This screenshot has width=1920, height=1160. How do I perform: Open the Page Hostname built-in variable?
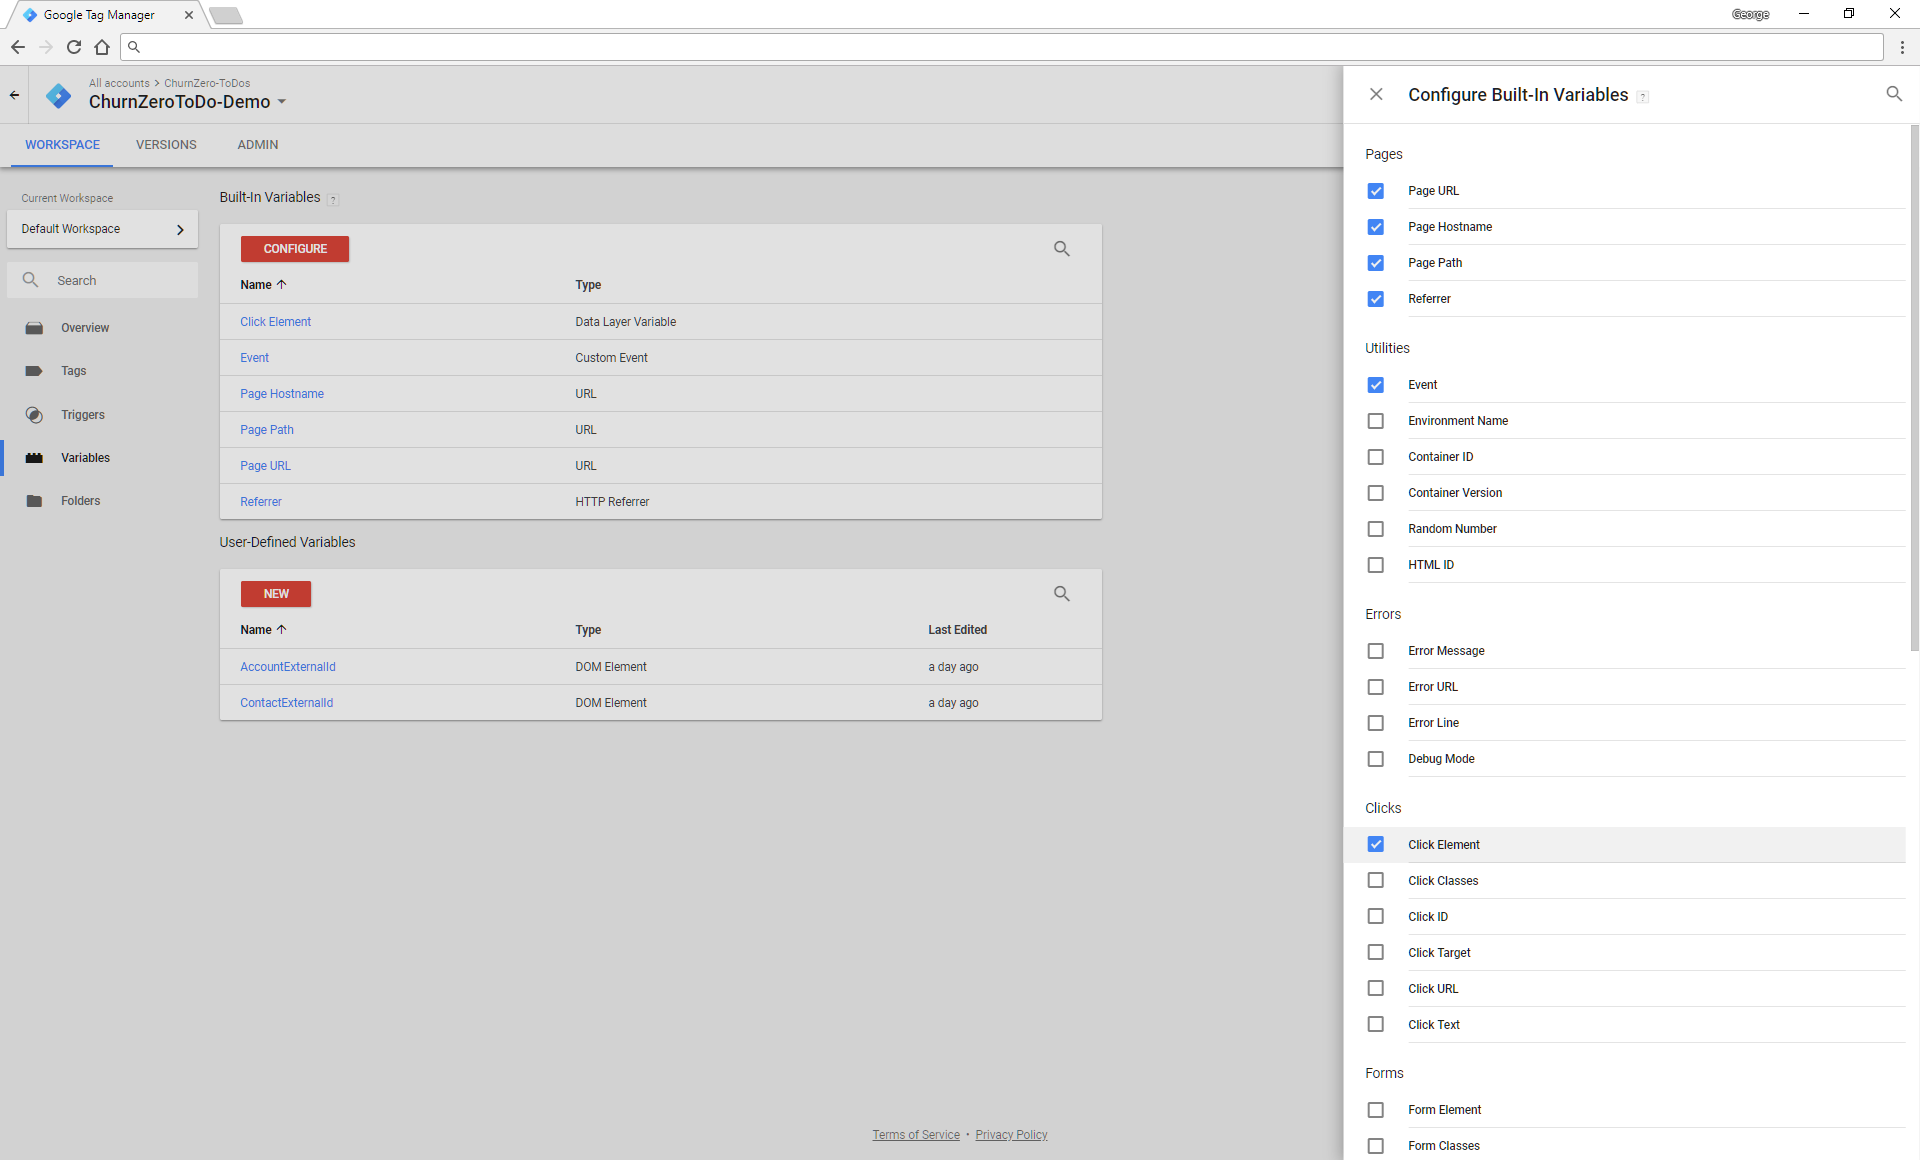point(282,394)
